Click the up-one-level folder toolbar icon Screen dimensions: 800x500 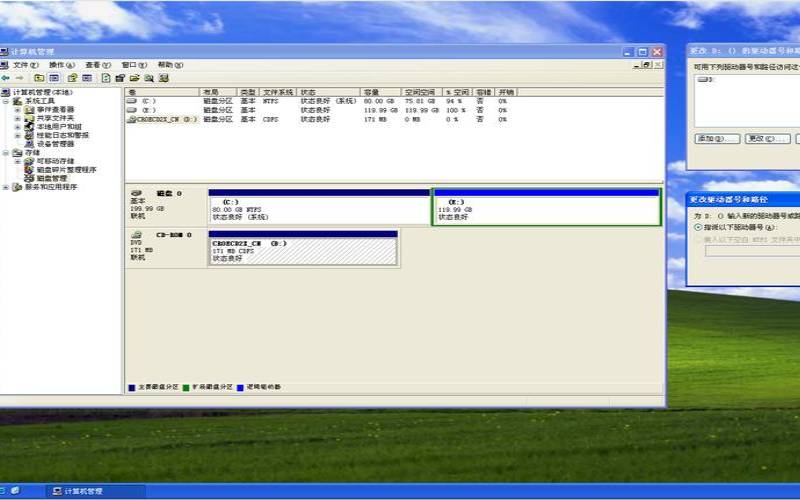39,78
